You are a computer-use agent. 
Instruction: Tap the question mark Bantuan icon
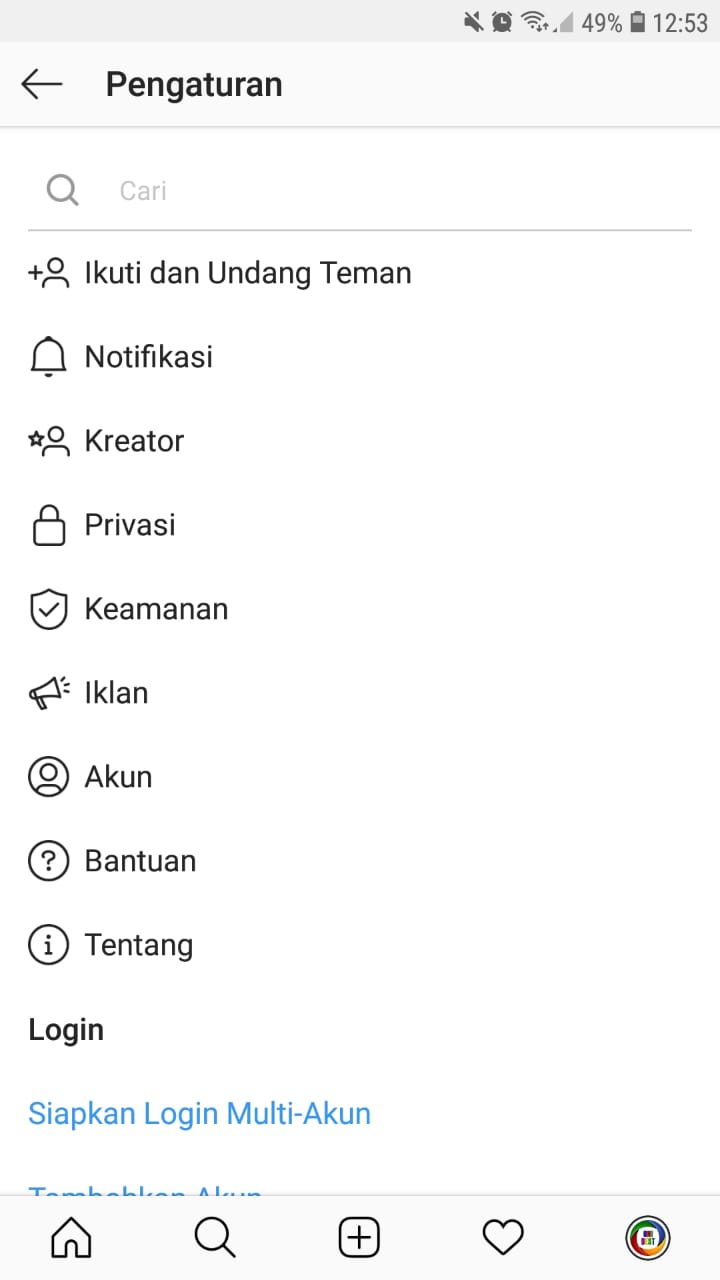click(x=49, y=861)
